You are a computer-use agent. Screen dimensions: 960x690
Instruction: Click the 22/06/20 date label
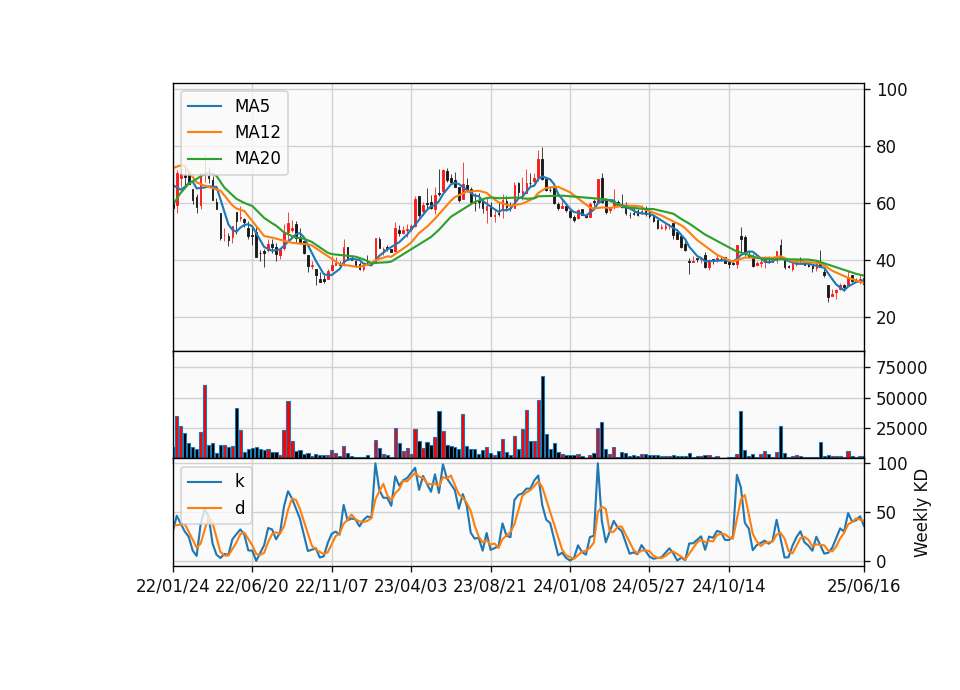252,586
